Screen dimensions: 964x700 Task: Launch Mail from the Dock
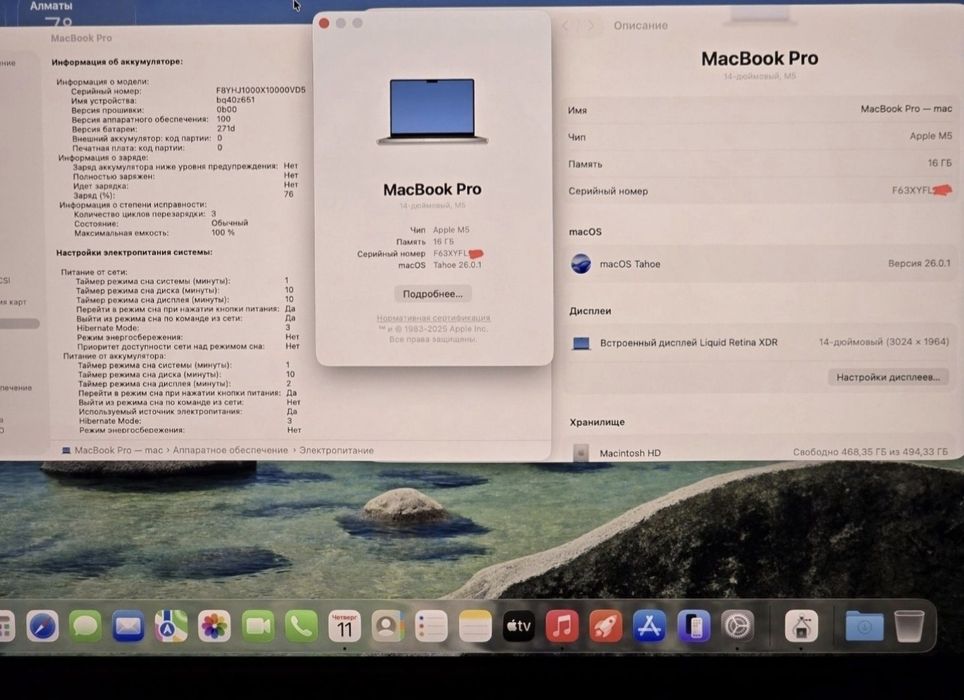128,626
